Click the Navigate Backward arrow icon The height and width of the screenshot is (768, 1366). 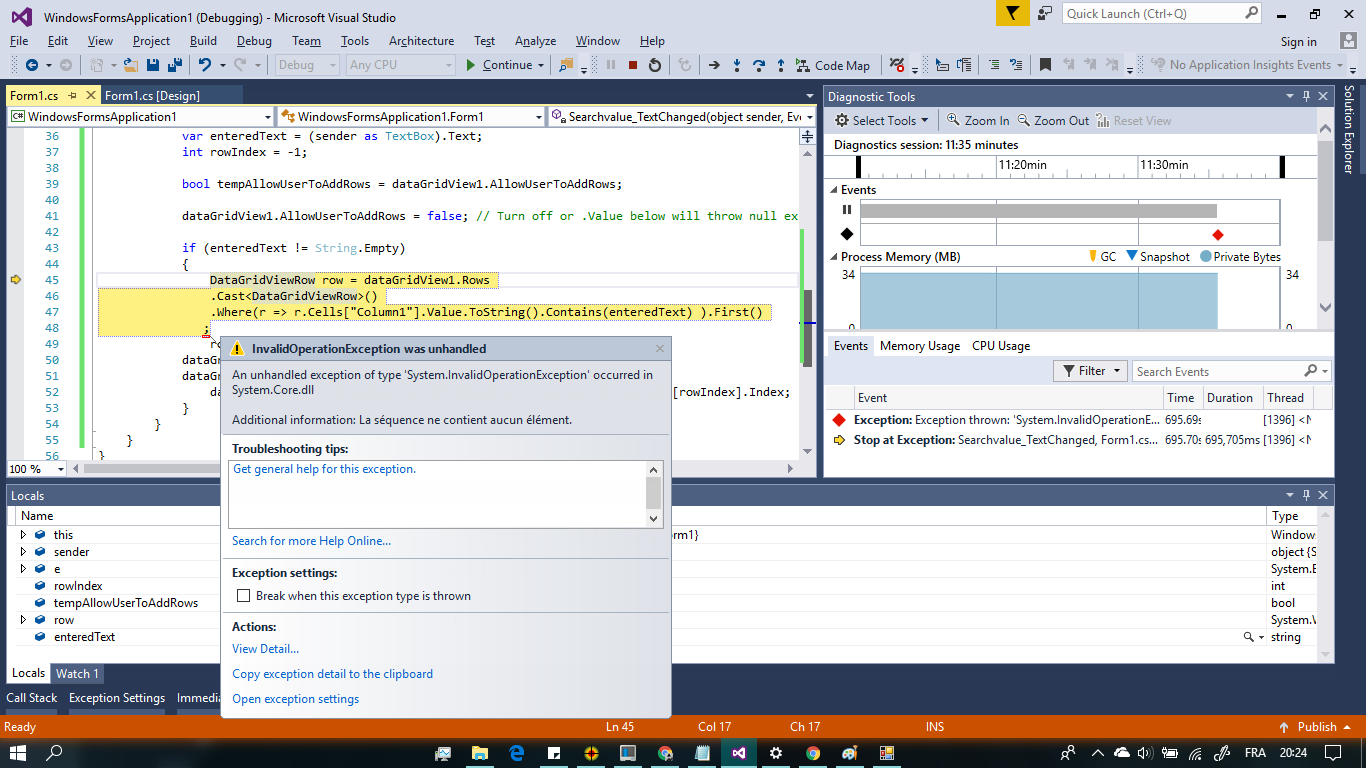point(32,65)
